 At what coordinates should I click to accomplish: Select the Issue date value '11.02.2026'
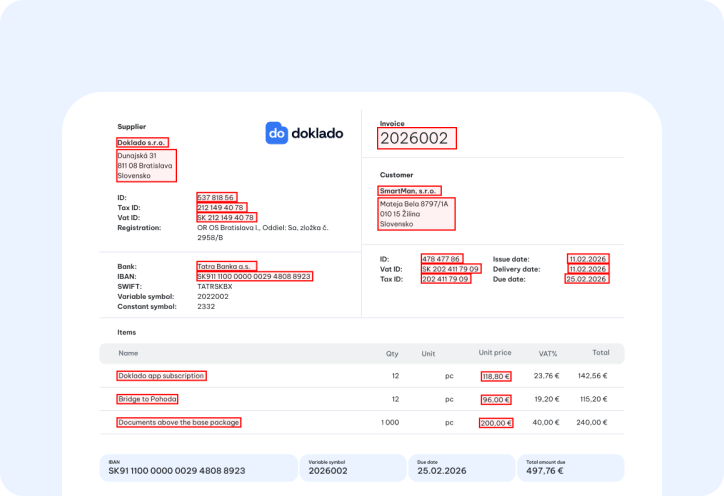pyautogui.click(x=587, y=259)
